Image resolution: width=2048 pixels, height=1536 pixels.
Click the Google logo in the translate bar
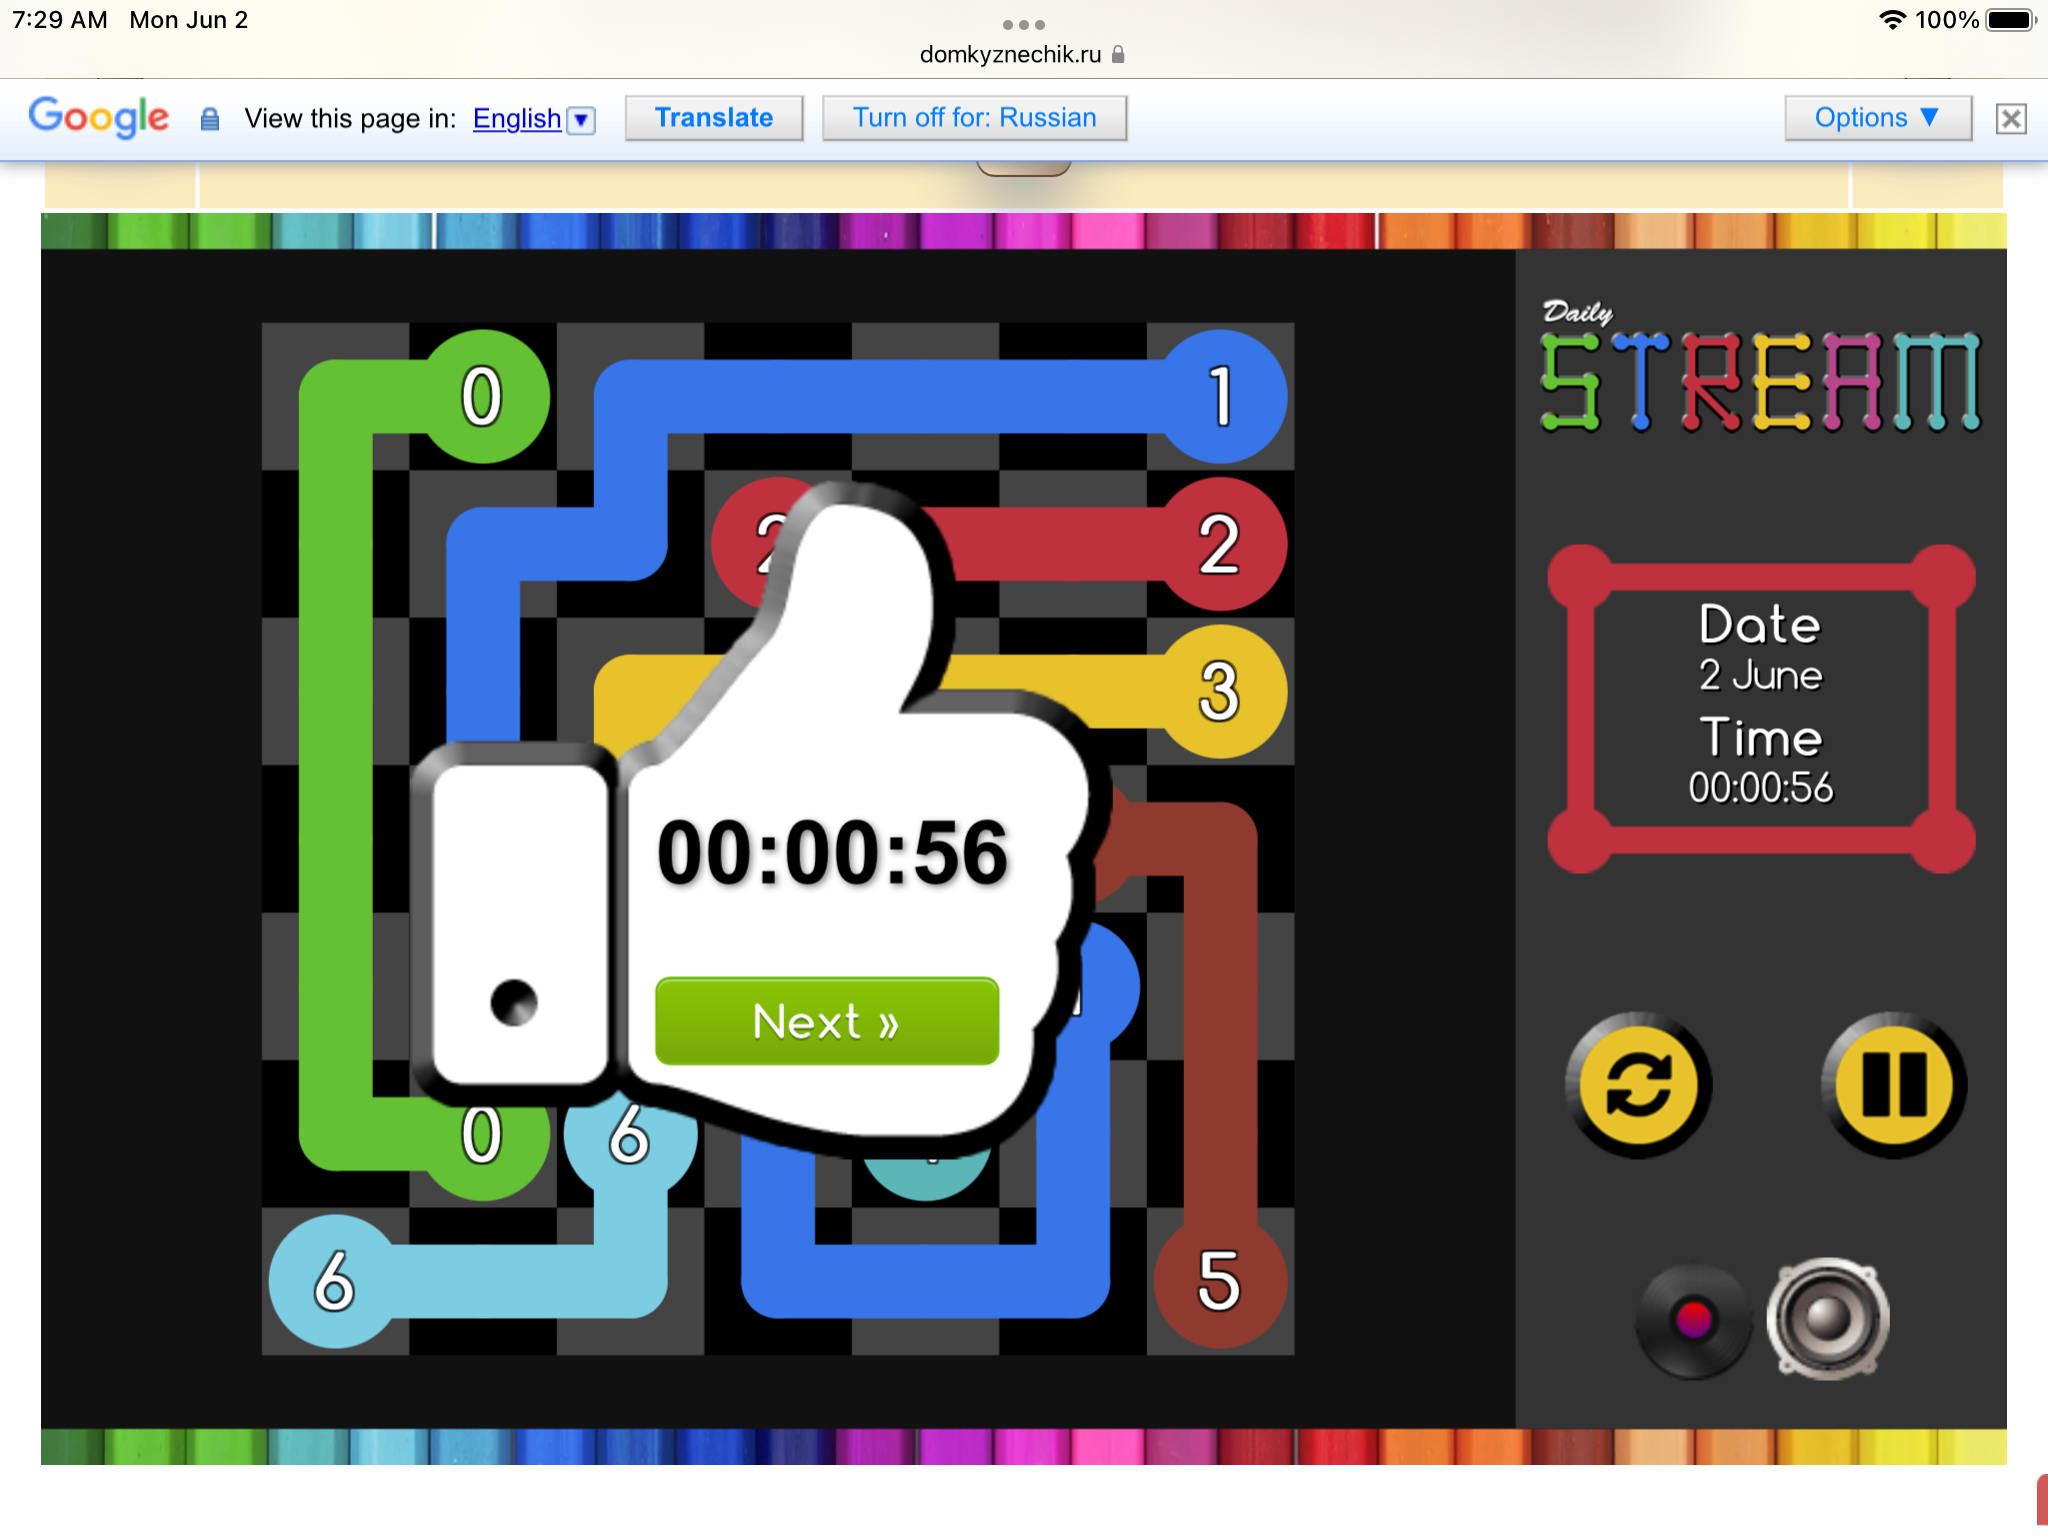(x=99, y=117)
